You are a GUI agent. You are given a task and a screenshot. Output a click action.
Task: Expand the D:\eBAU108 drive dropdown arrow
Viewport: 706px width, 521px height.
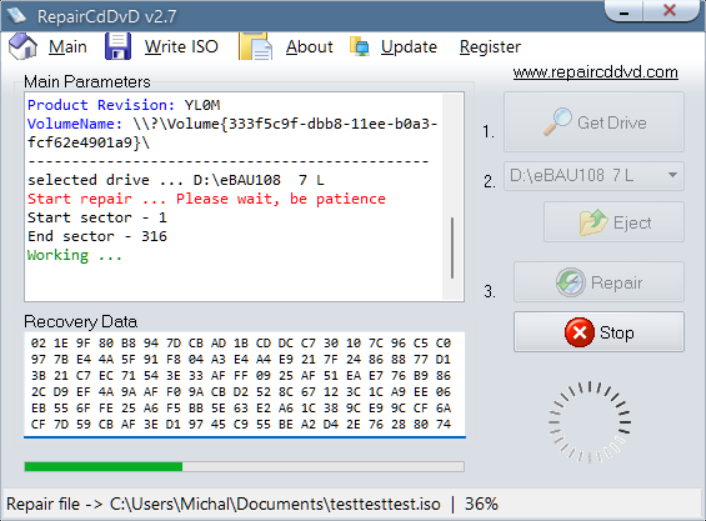(x=673, y=175)
